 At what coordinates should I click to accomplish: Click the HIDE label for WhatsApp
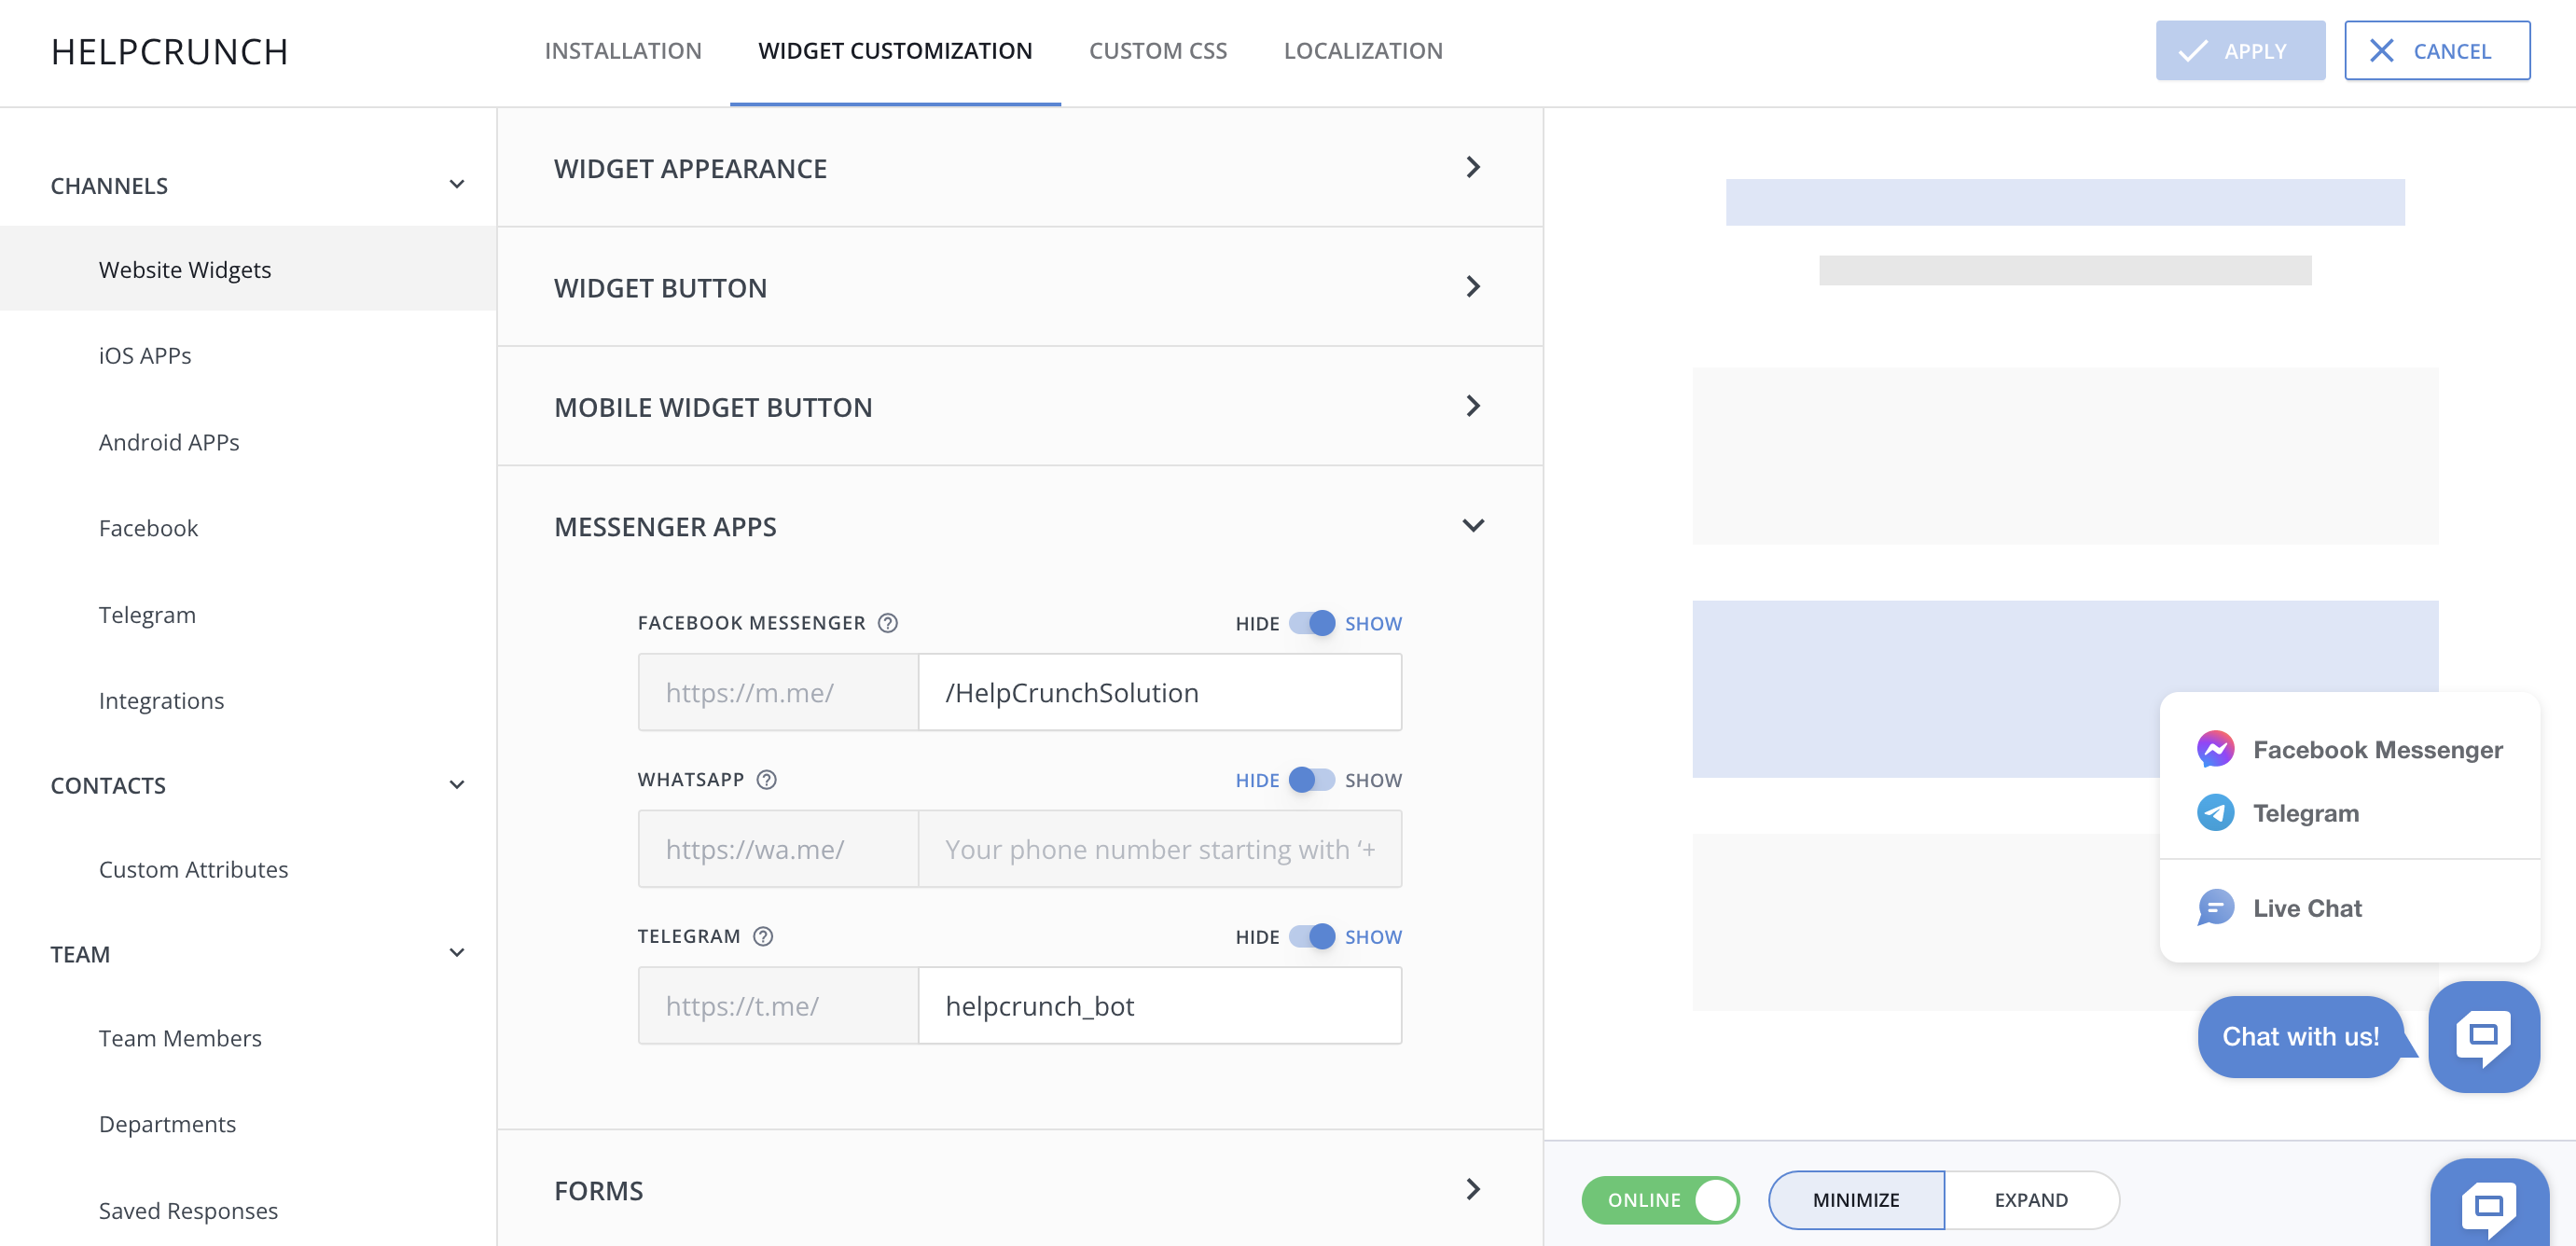(x=1257, y=780)
